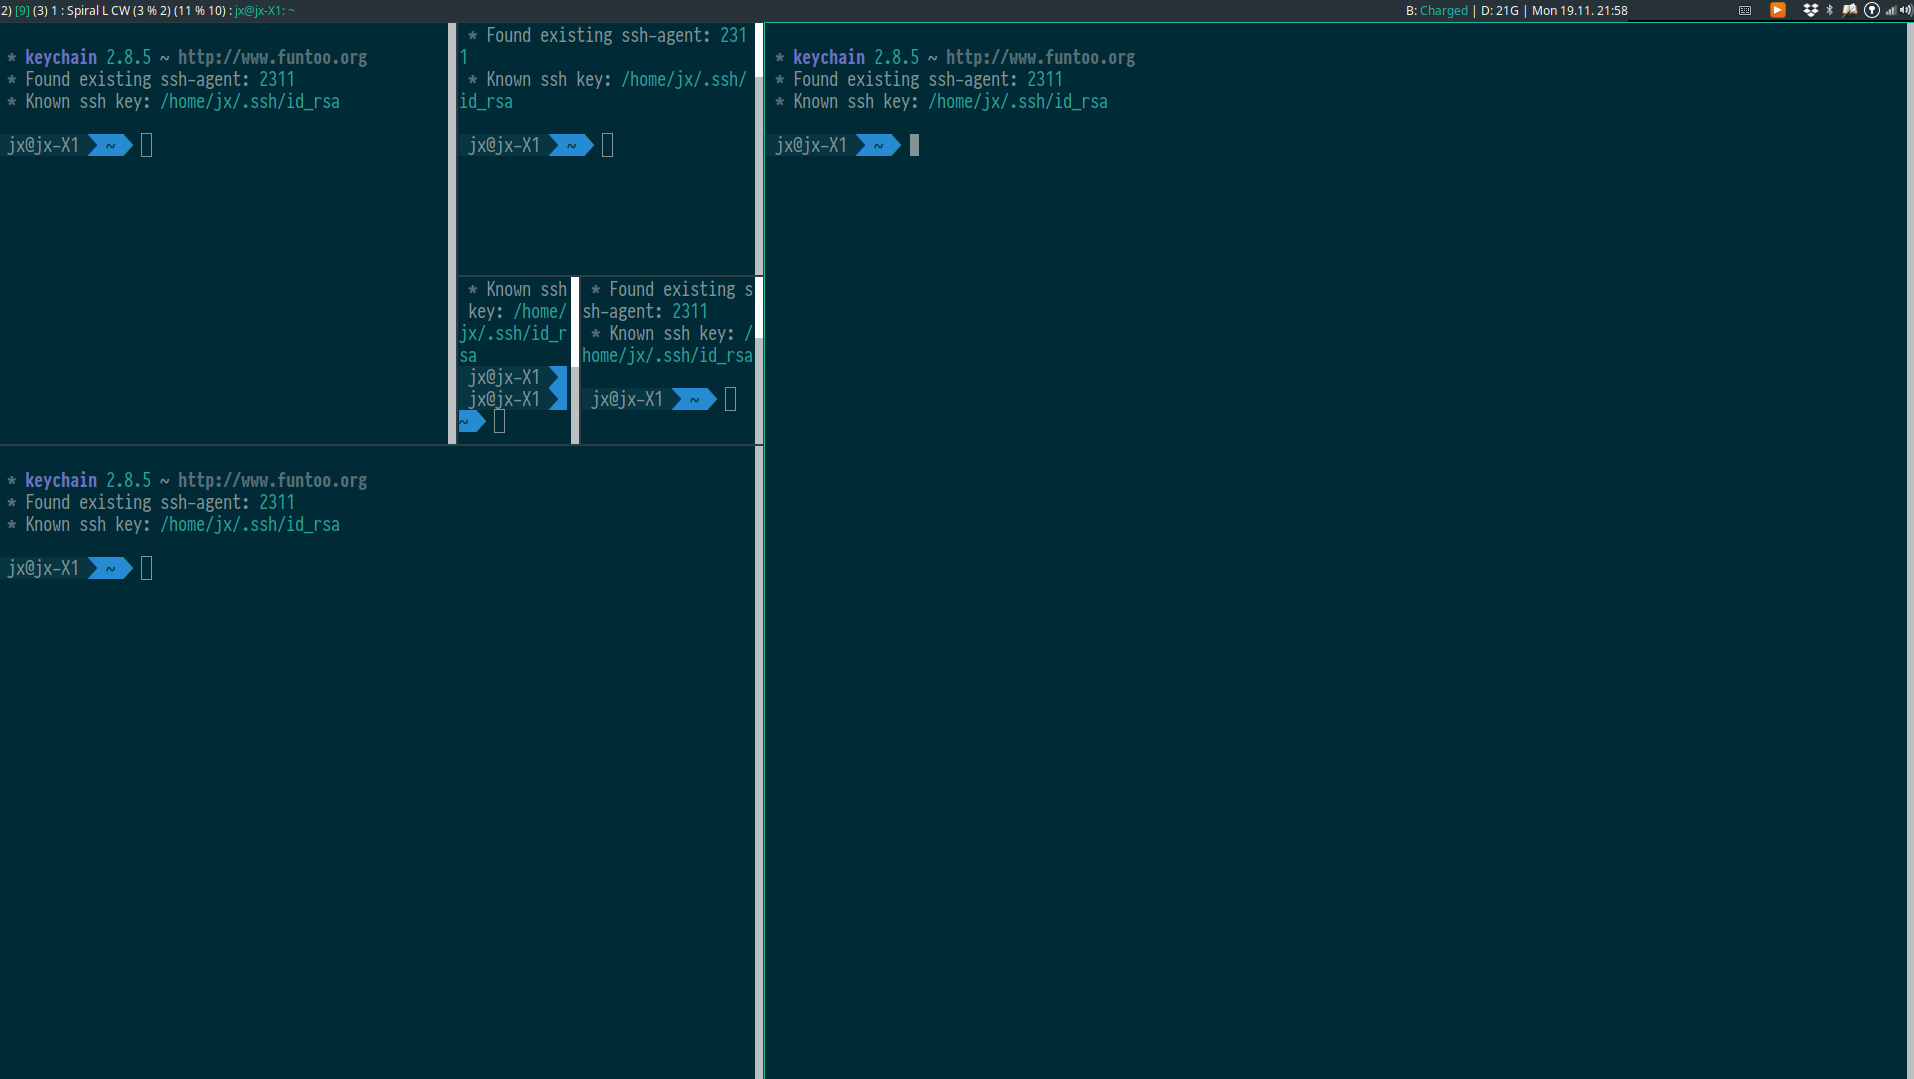1914x1079 pixels.
Task: Open funtoo.org link in the bottom-left terminal
Action: coord(272,479)
